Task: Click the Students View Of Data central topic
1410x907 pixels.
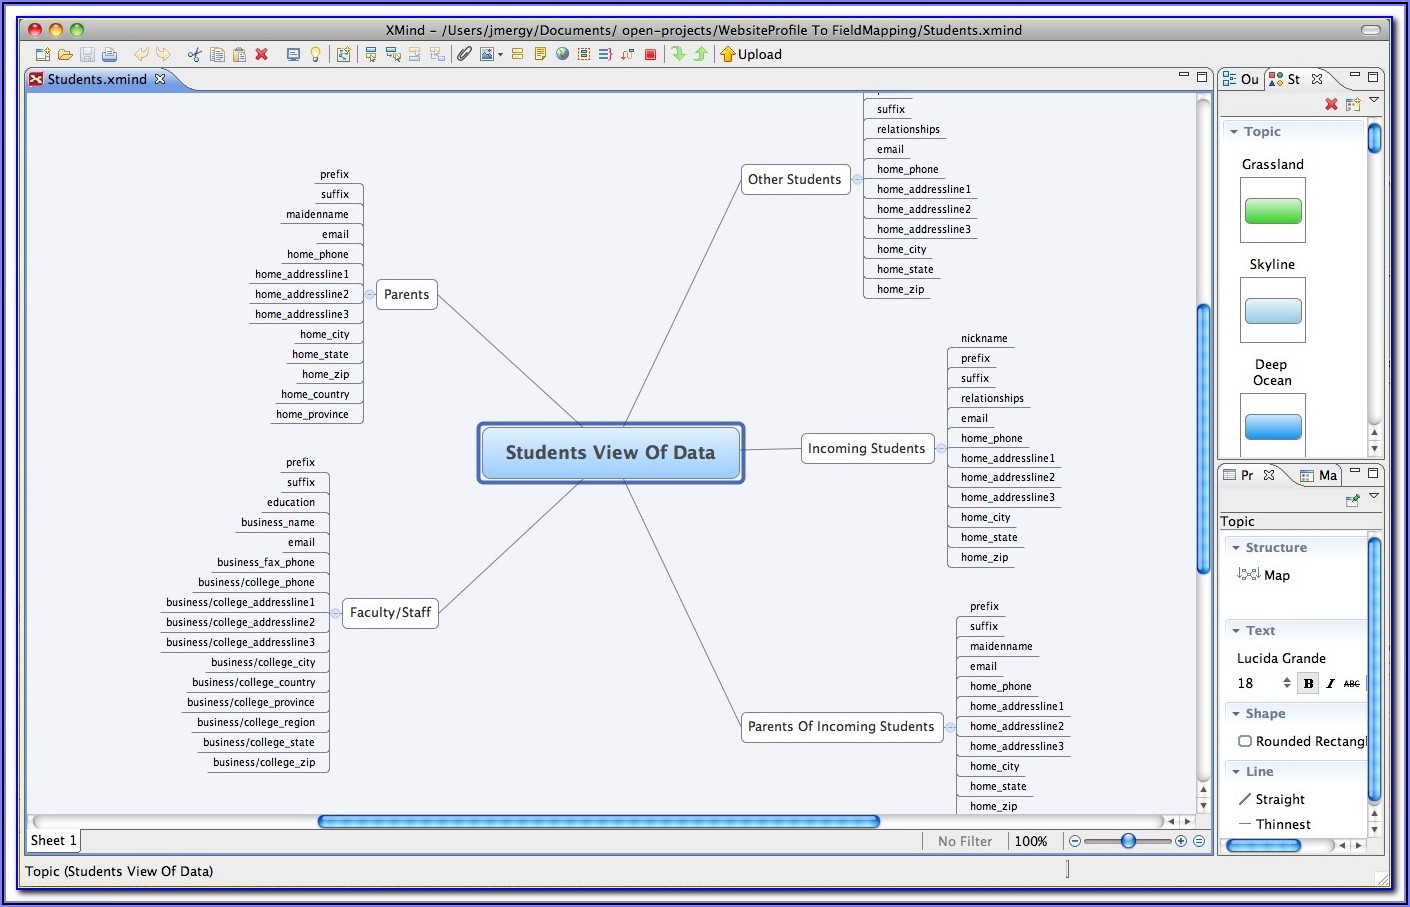Action: tap(610, 453)
